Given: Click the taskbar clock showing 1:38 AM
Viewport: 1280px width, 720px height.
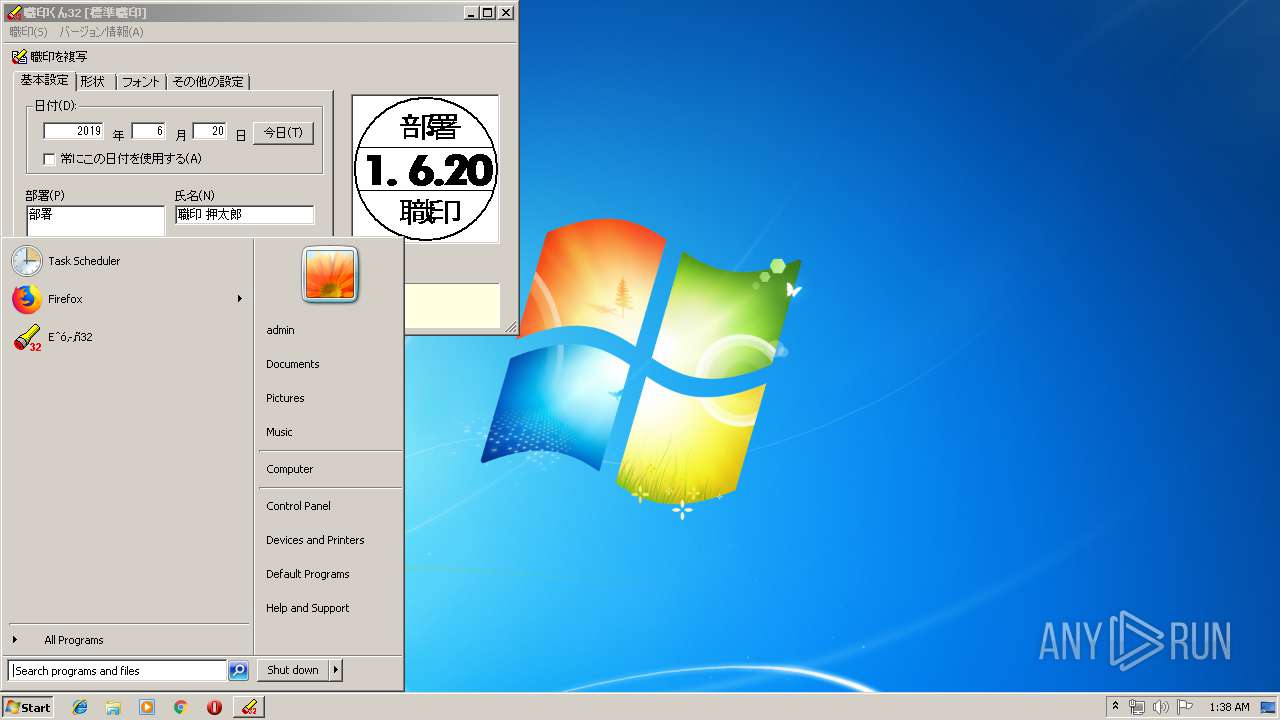Looking at the screenshot, I should [x=1229, y=707].
